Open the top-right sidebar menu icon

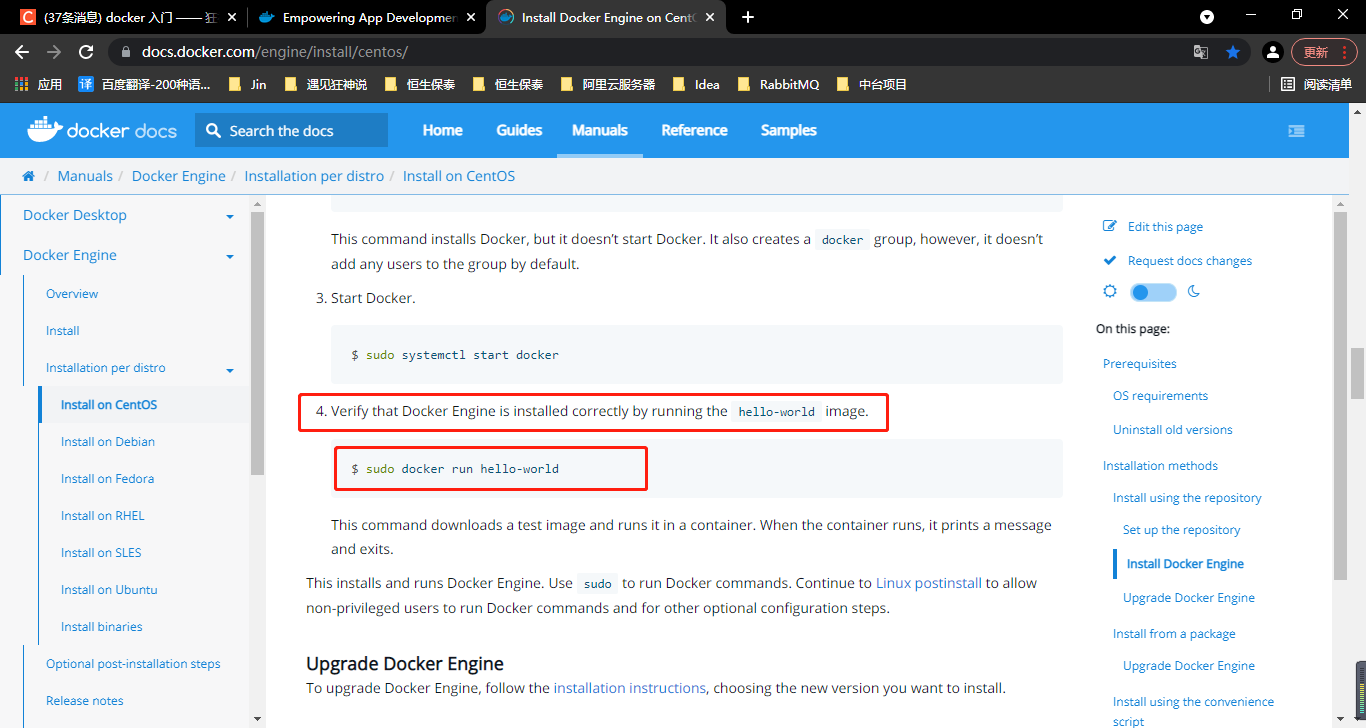1296,131
